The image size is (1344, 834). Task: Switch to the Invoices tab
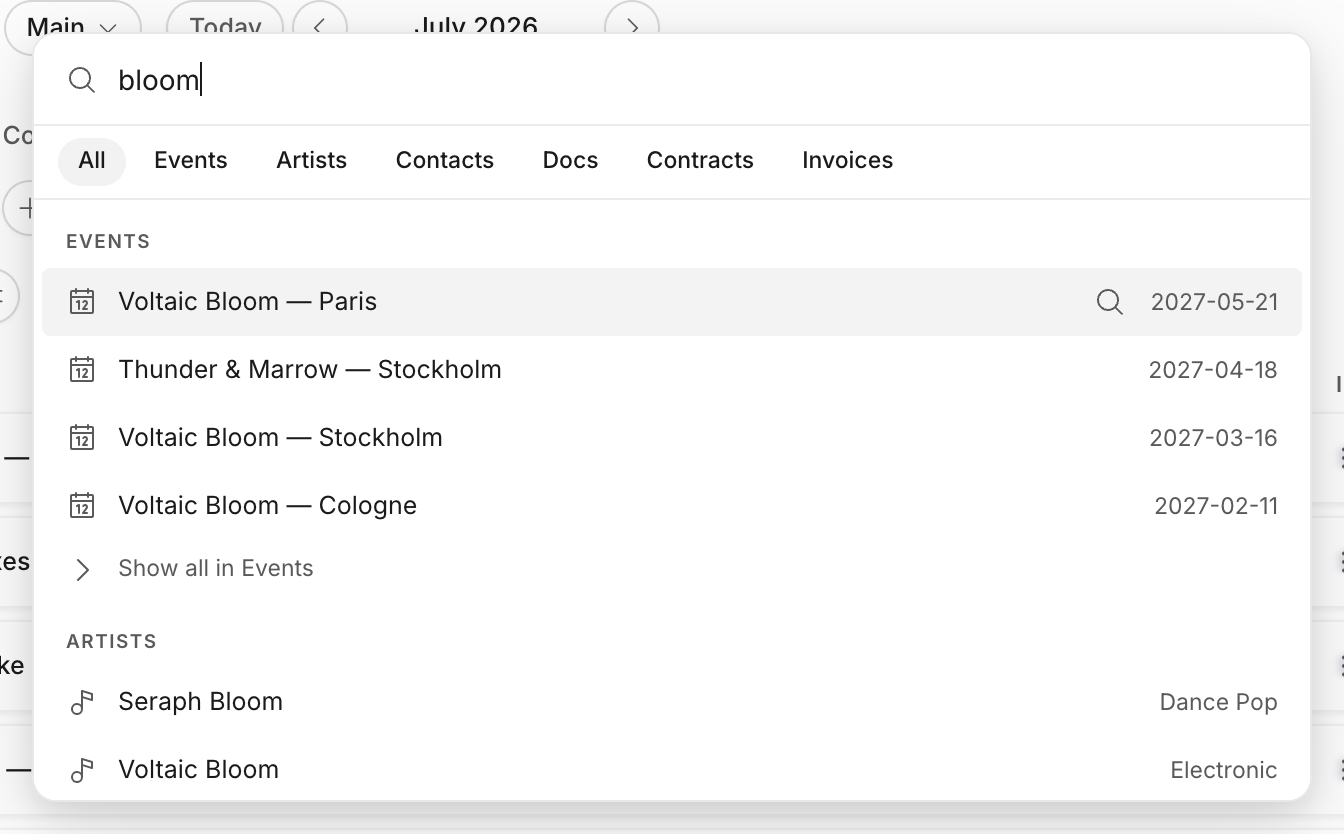848,161
